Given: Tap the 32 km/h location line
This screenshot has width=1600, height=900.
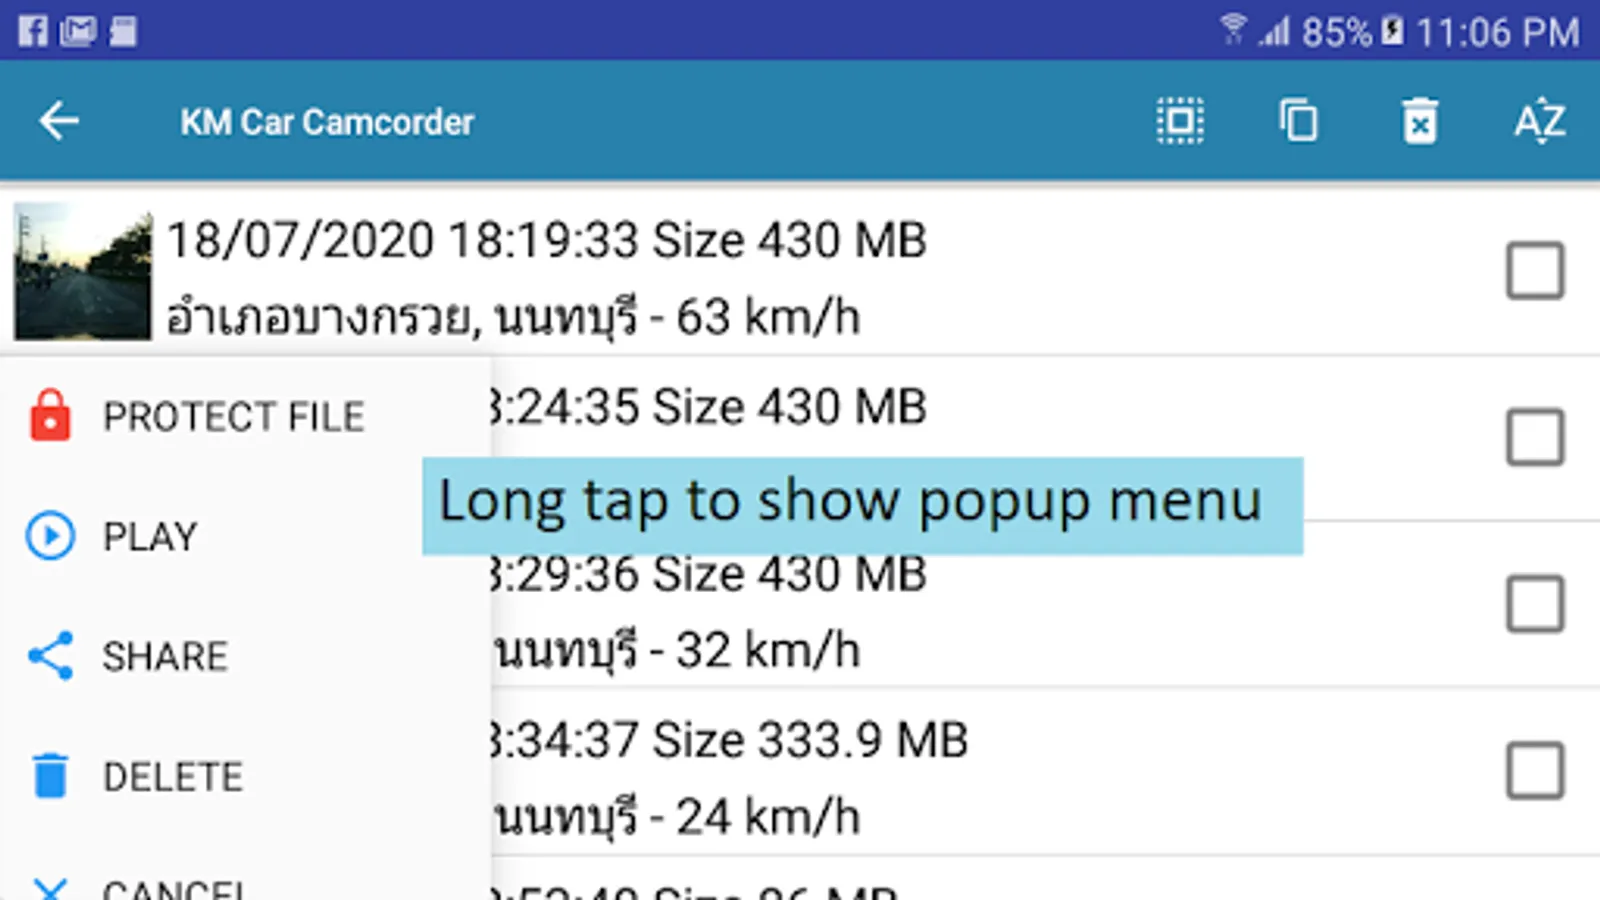Looking at the screenshot, I should (x=677, y=651).
